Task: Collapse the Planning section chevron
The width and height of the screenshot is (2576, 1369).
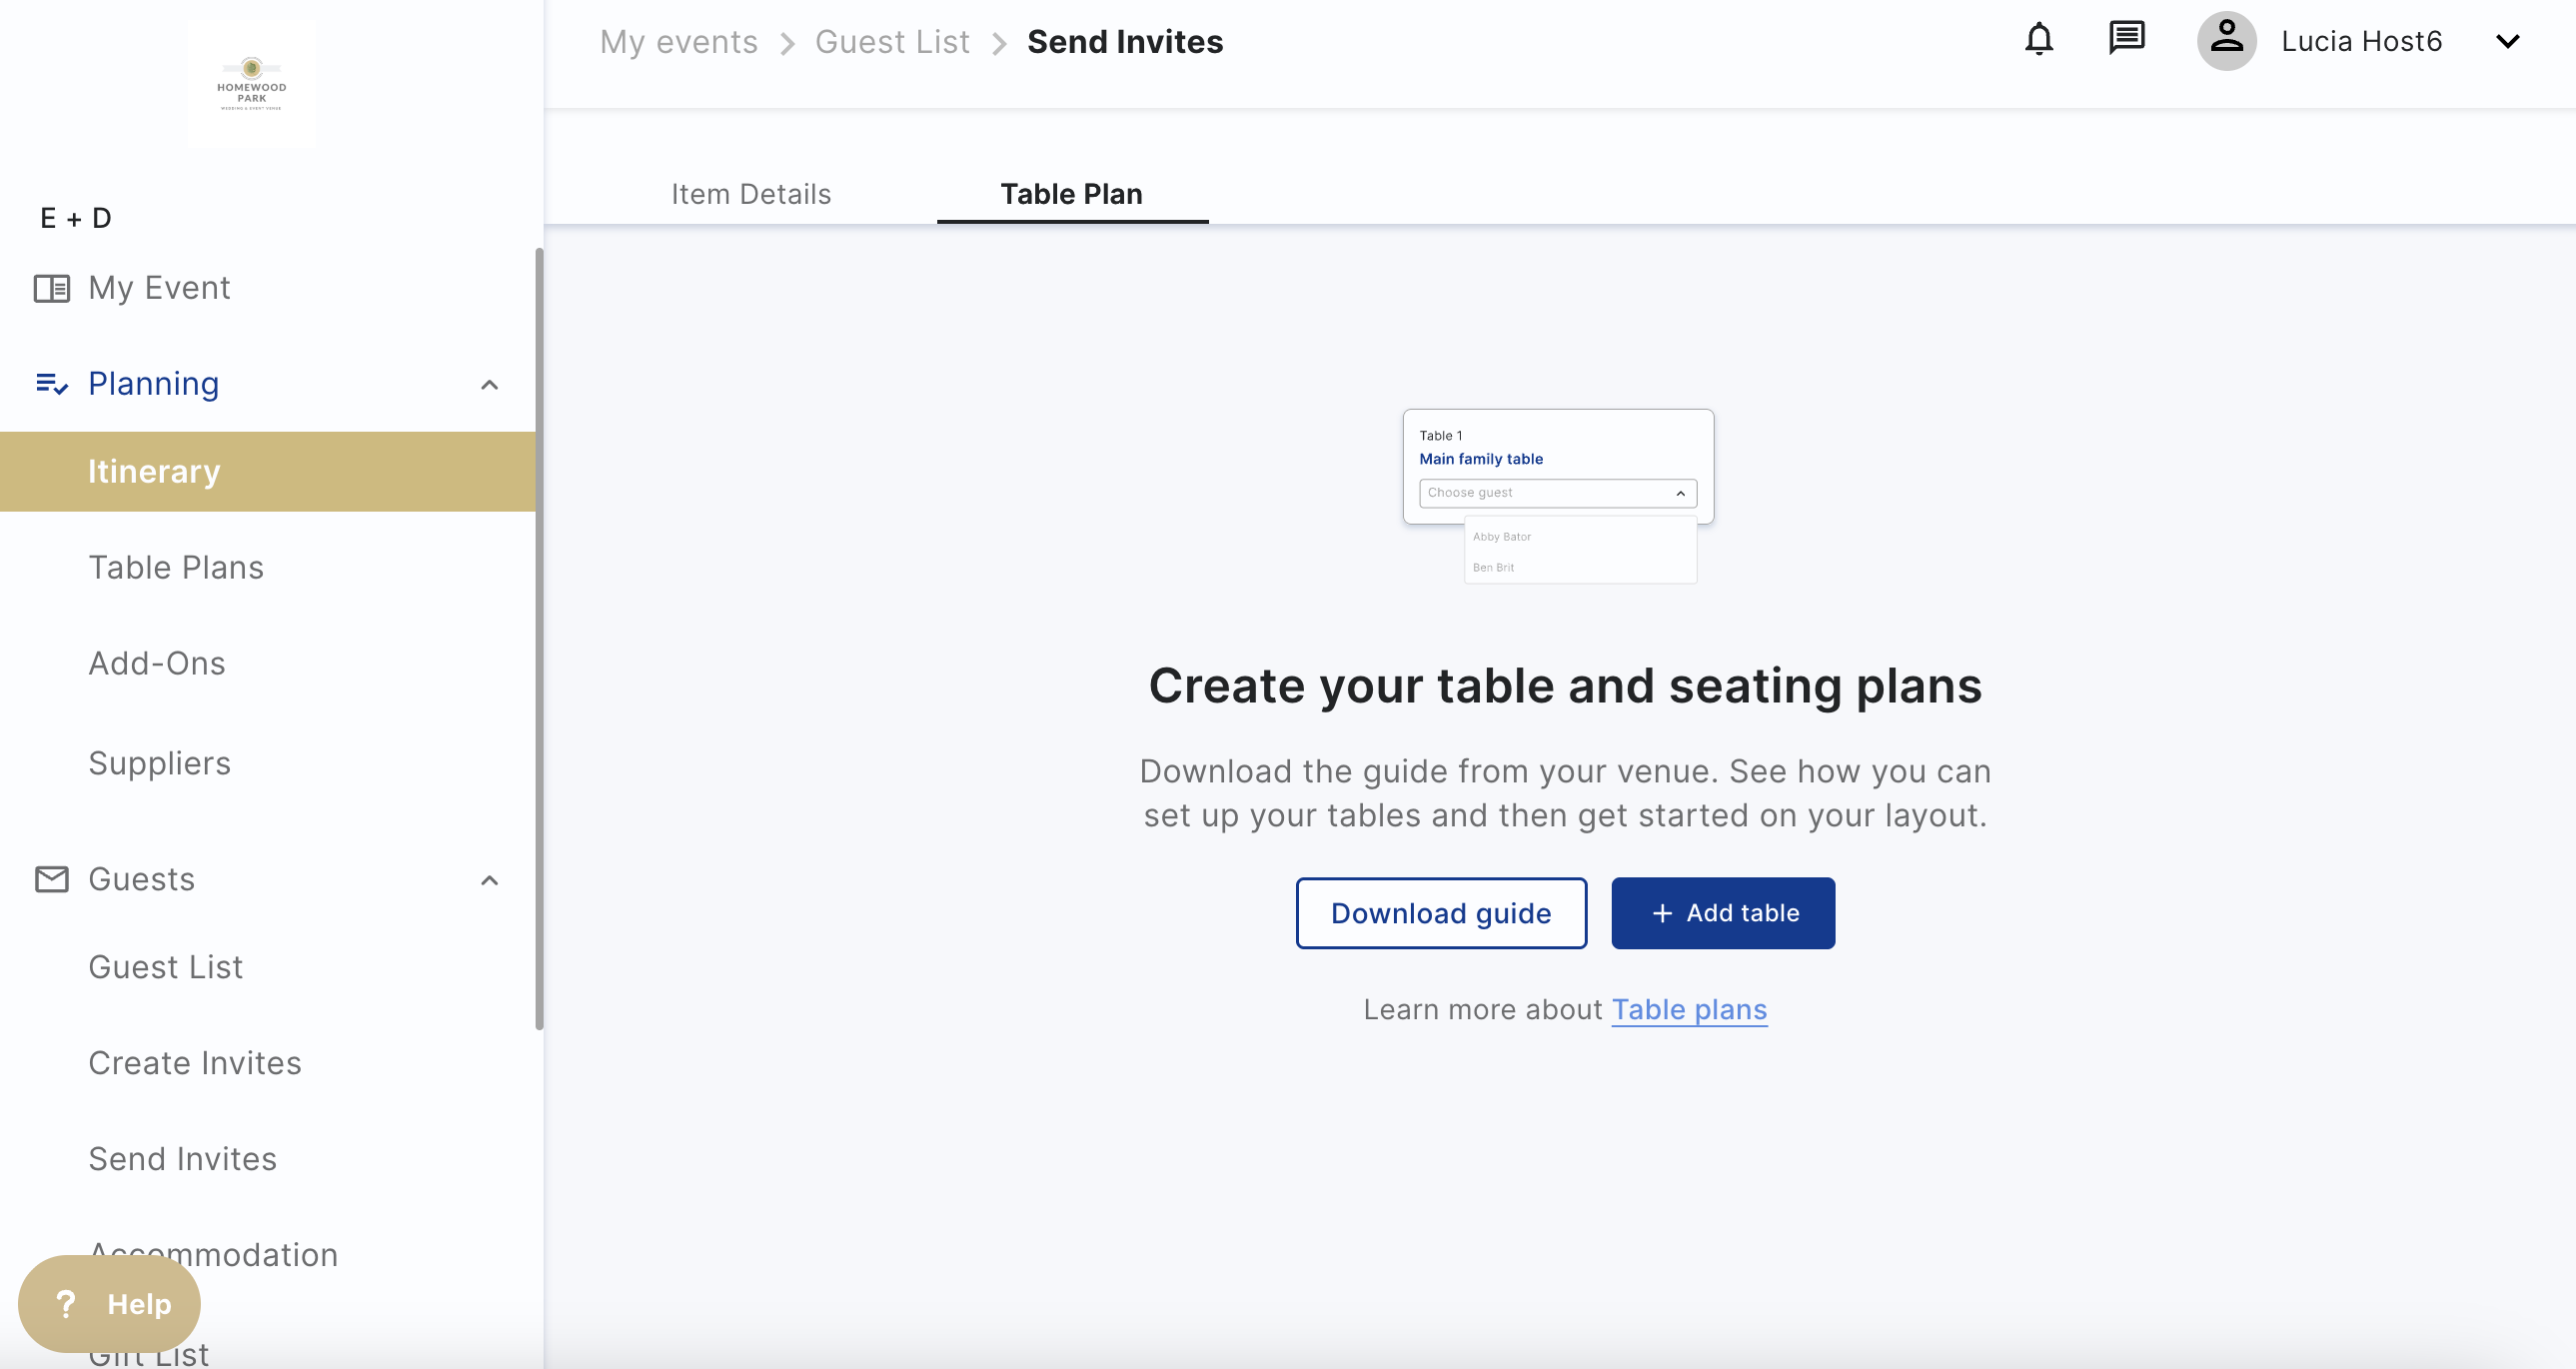Action: 489,385
